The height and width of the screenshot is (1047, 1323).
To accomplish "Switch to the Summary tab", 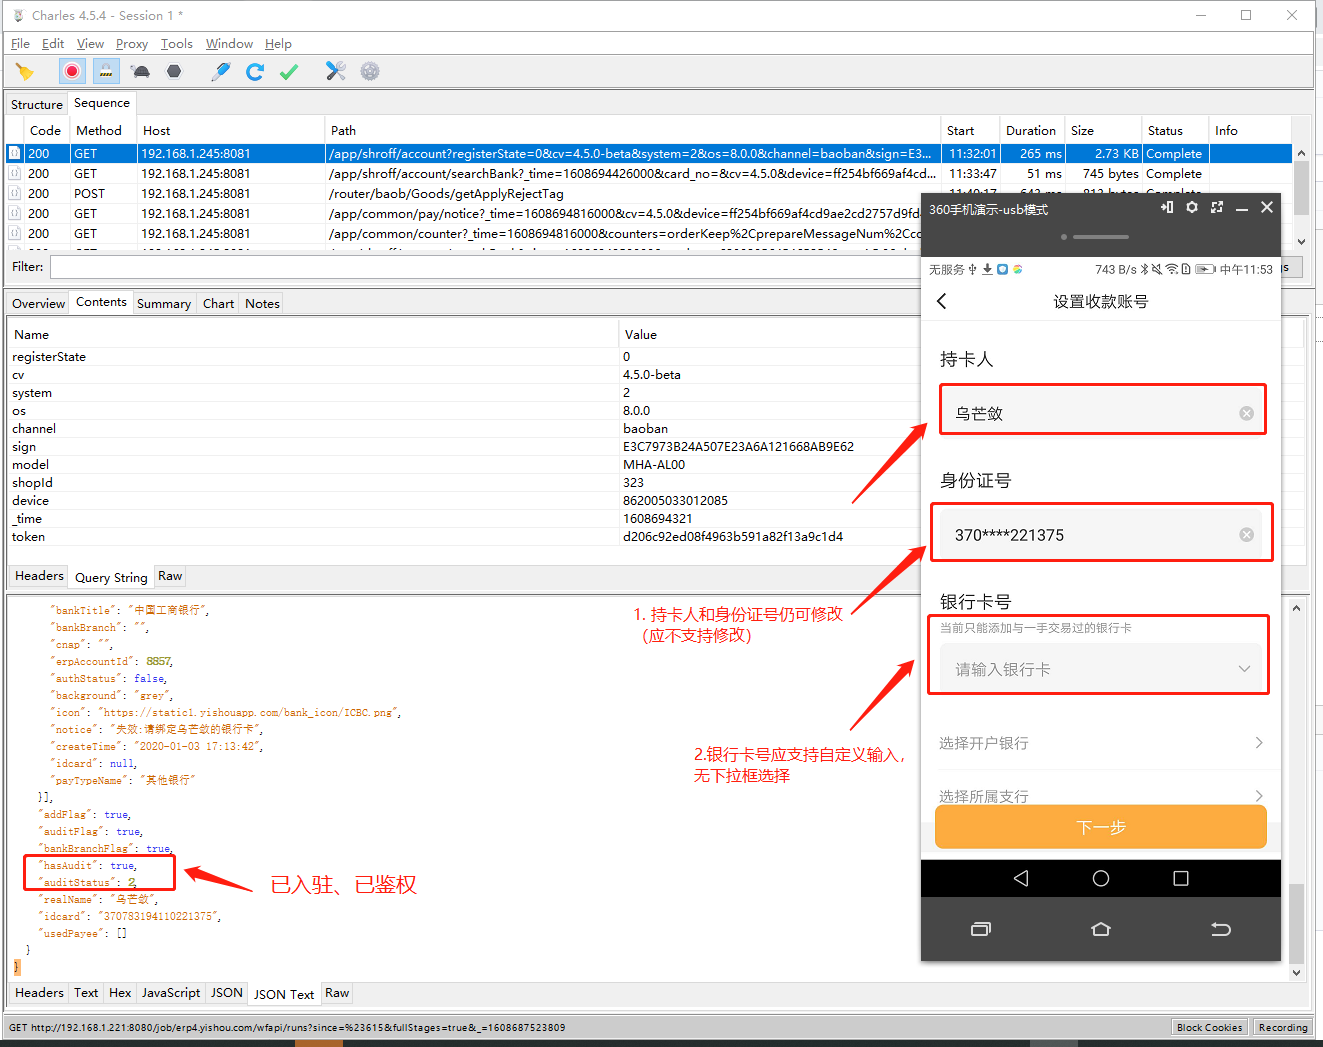I will (x=164, y=303).
